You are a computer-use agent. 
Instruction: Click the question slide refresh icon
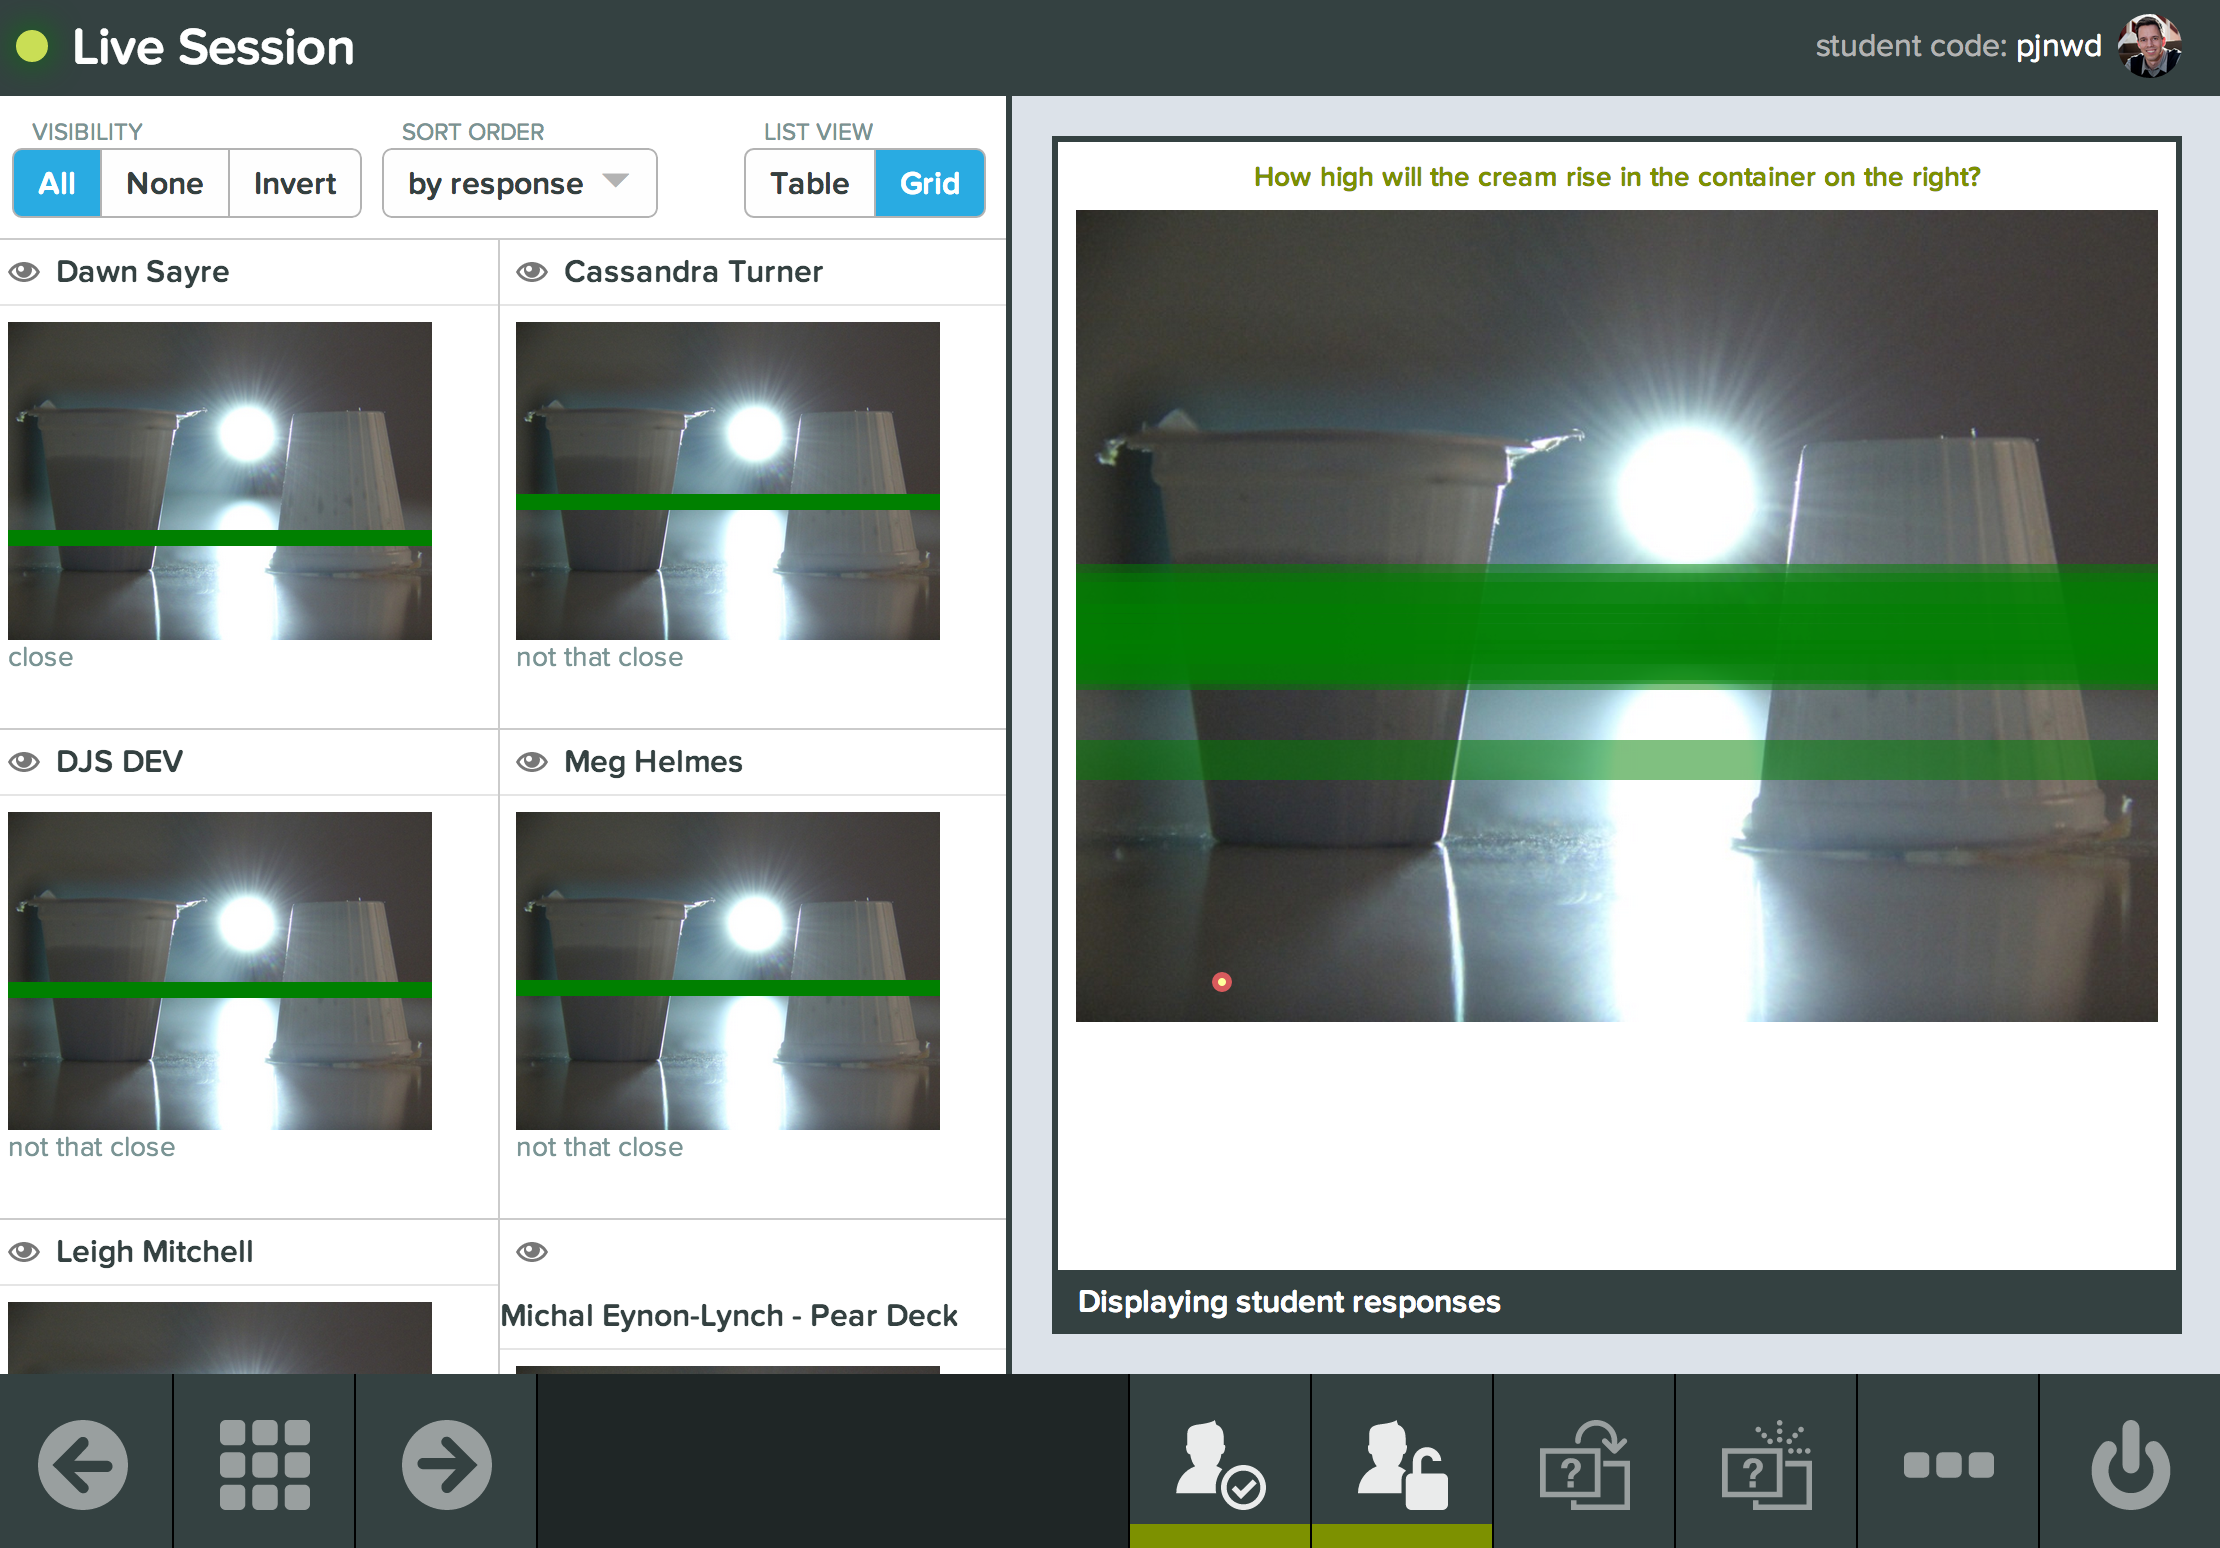[x=1584, y=1464]
